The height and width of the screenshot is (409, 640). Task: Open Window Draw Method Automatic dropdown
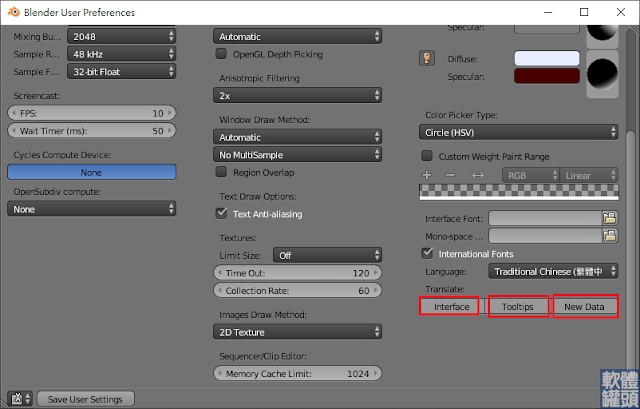297,137
